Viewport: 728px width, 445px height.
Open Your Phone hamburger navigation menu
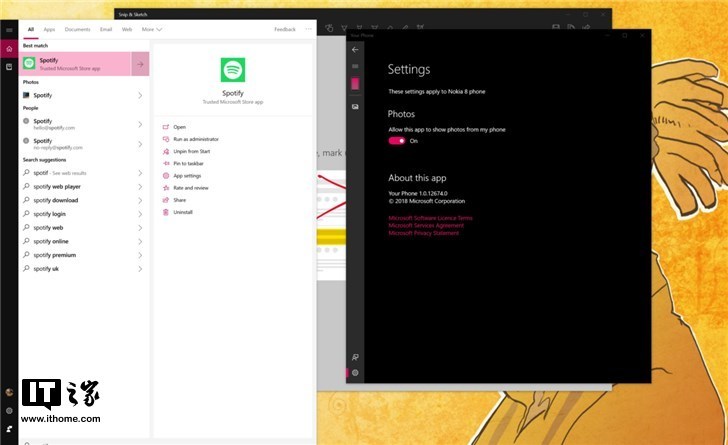coord(355,66)
